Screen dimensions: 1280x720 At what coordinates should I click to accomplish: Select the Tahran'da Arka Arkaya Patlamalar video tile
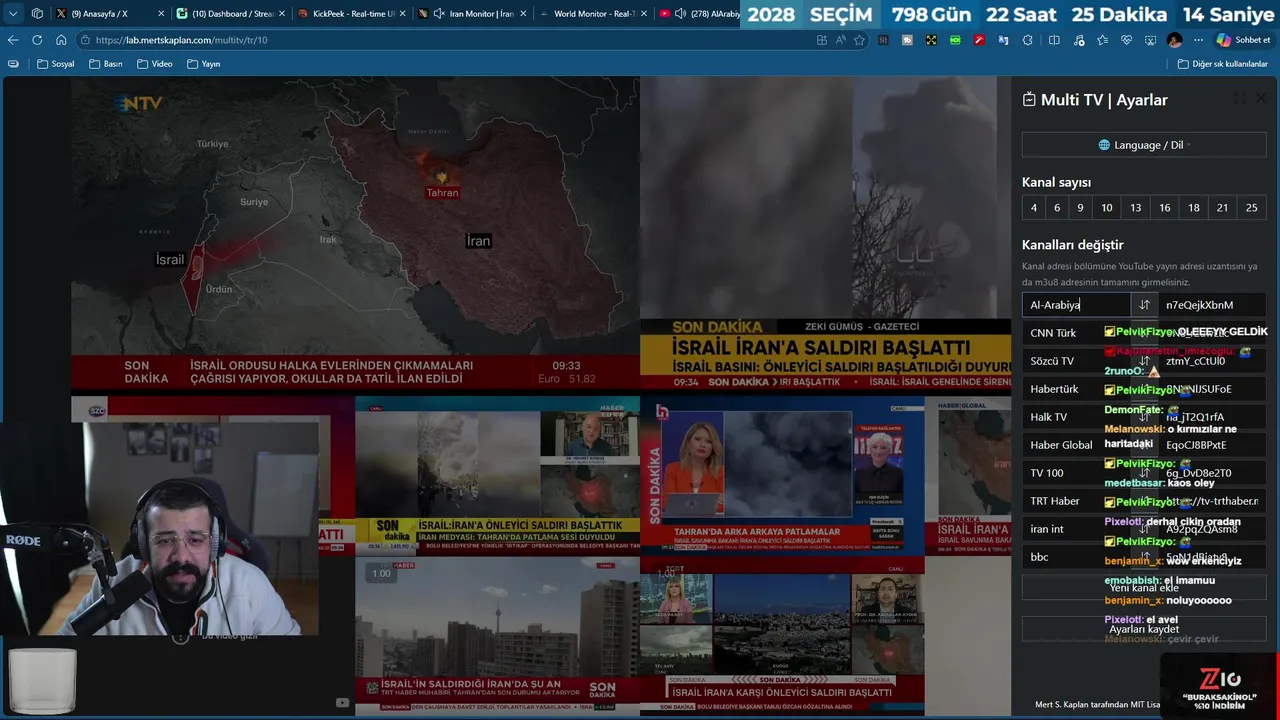click(x=782, y=476)
